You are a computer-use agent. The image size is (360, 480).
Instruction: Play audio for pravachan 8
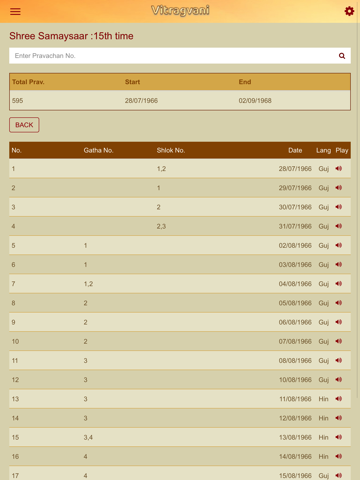click(x=339, y=303)
